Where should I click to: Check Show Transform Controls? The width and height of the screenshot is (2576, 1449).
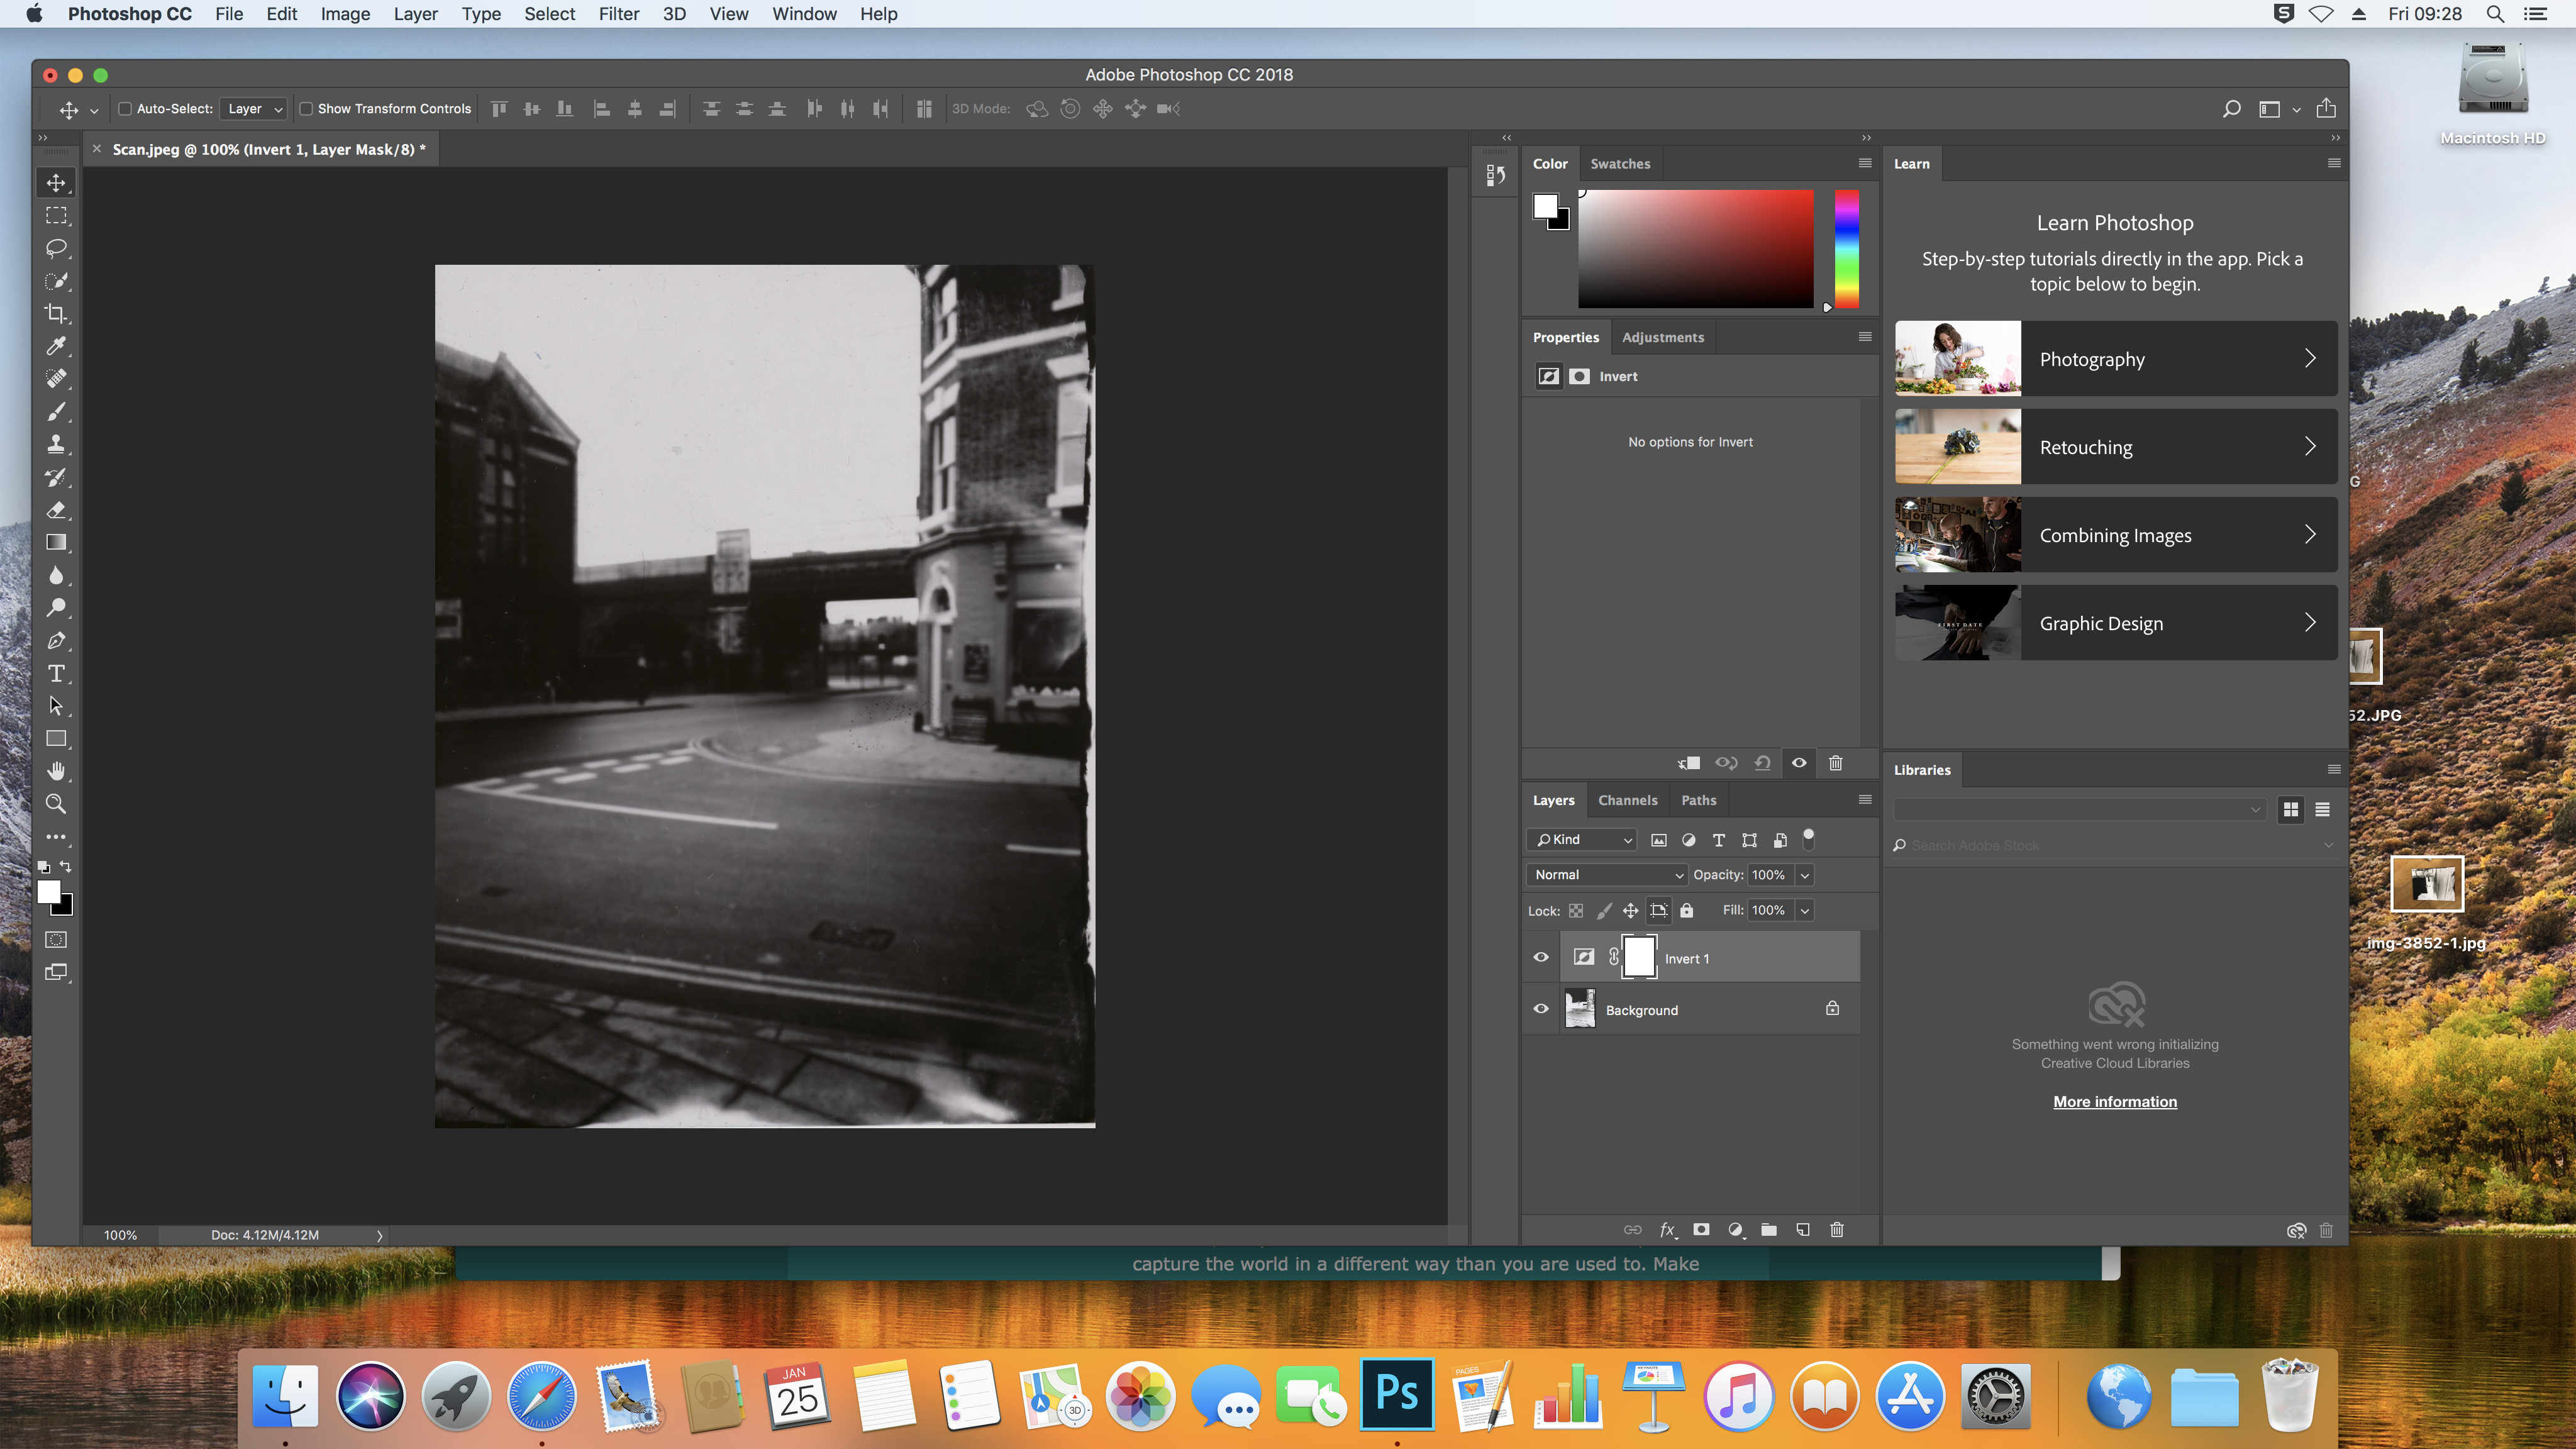[306, 109]
